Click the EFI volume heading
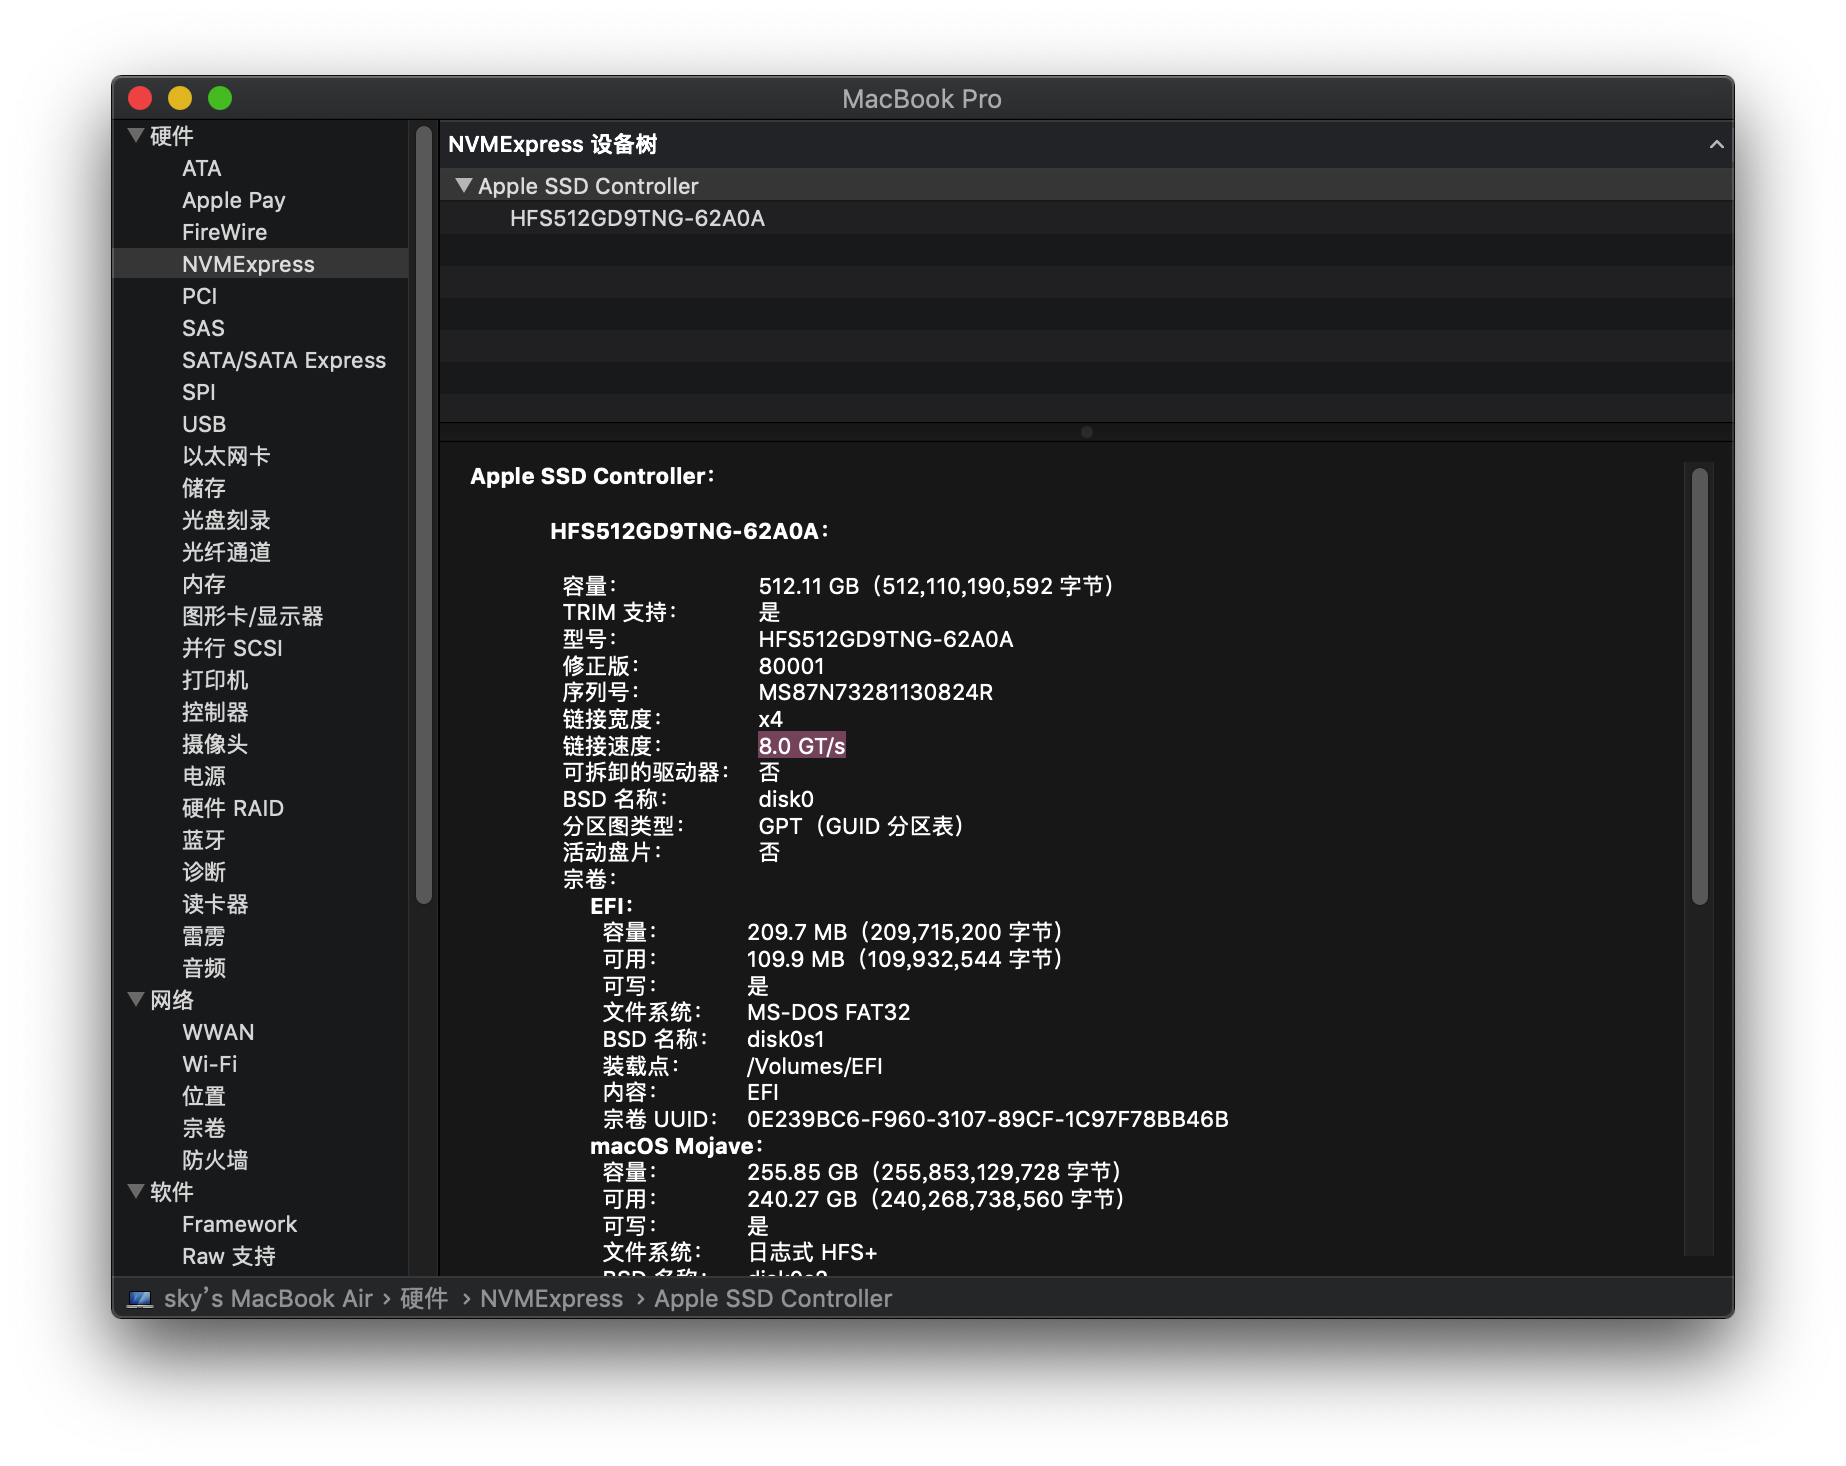This screenshot has width=1846, height=1466. (x=611, y=906)
